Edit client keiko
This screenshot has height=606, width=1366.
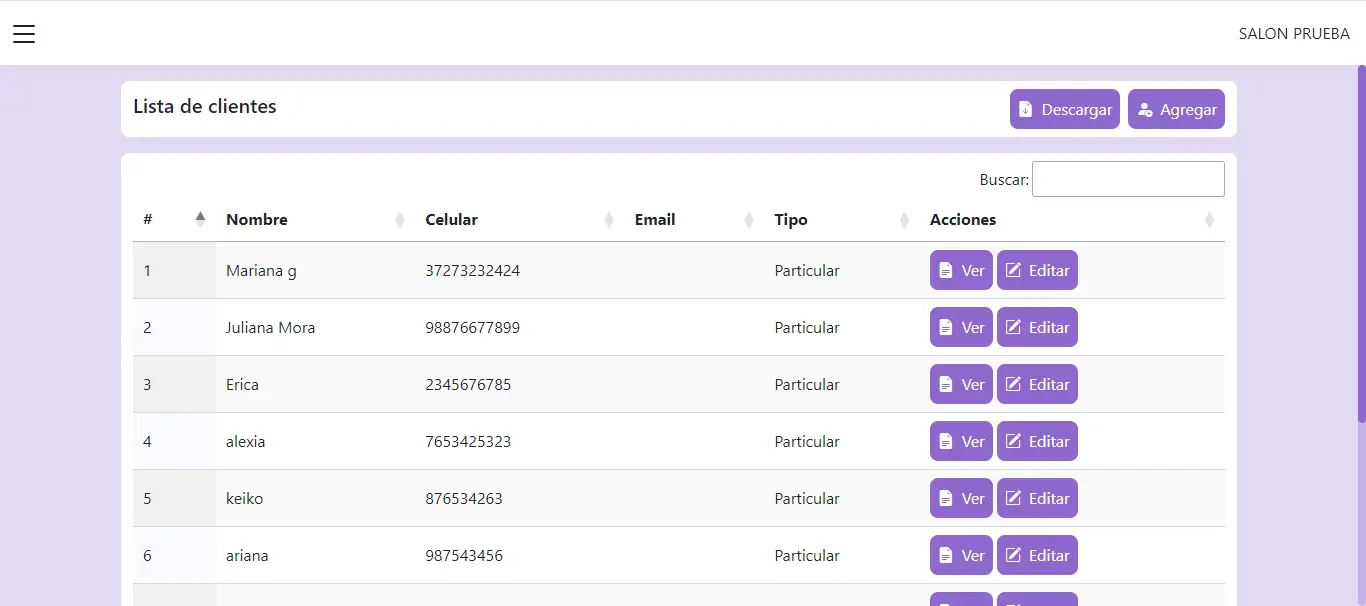coord(1037,498)
